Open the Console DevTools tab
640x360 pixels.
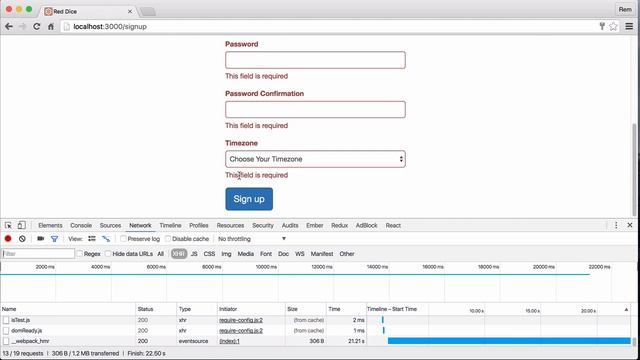81,225
